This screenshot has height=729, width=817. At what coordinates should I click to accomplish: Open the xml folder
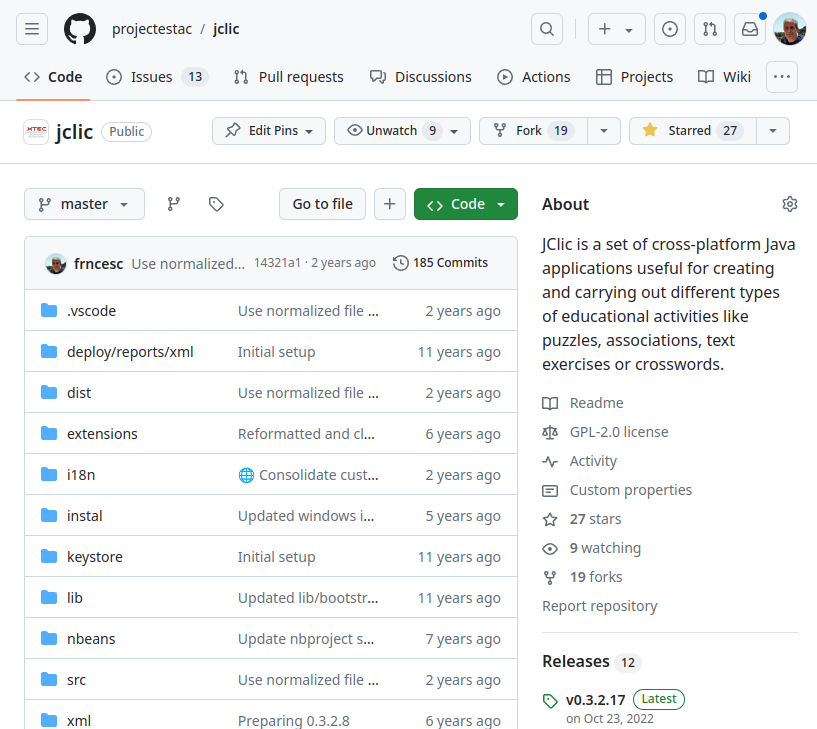coord(79,721)
